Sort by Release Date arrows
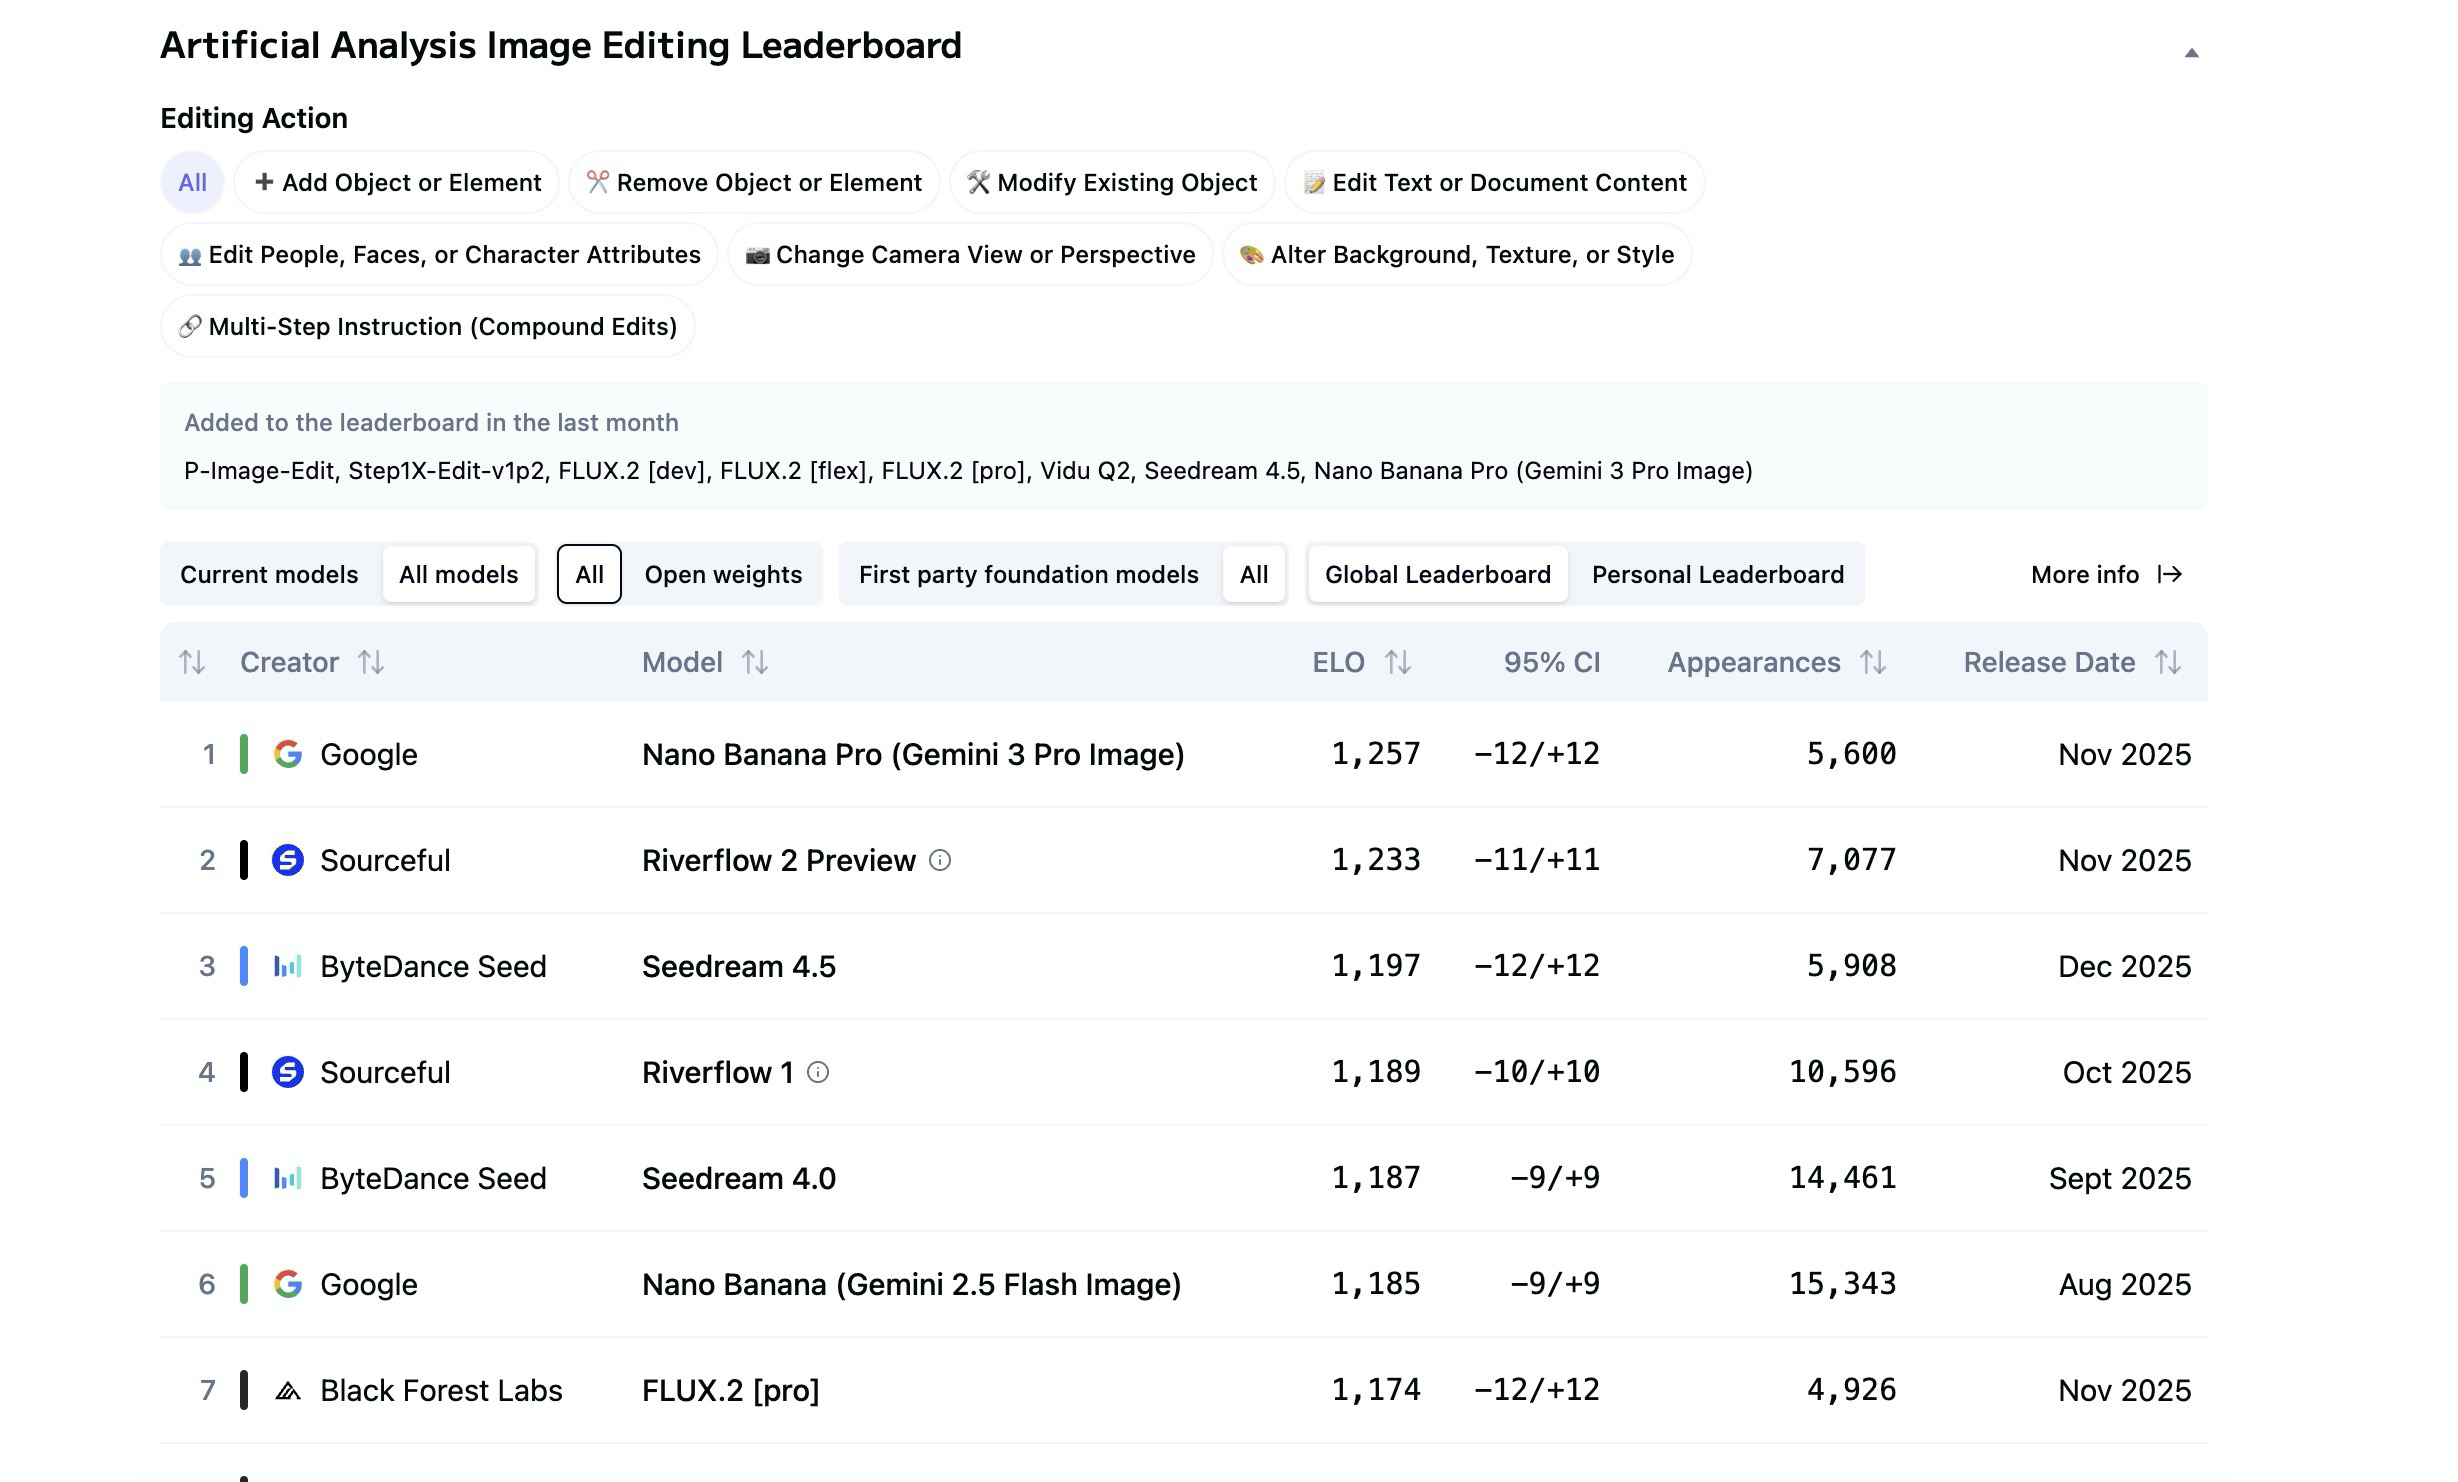 pyautogui.click(x=2167, y=662)
